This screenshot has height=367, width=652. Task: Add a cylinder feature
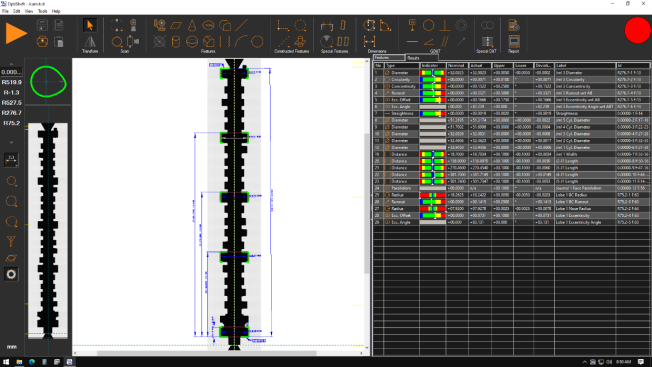pyautogui.click(x=176, y=42)
